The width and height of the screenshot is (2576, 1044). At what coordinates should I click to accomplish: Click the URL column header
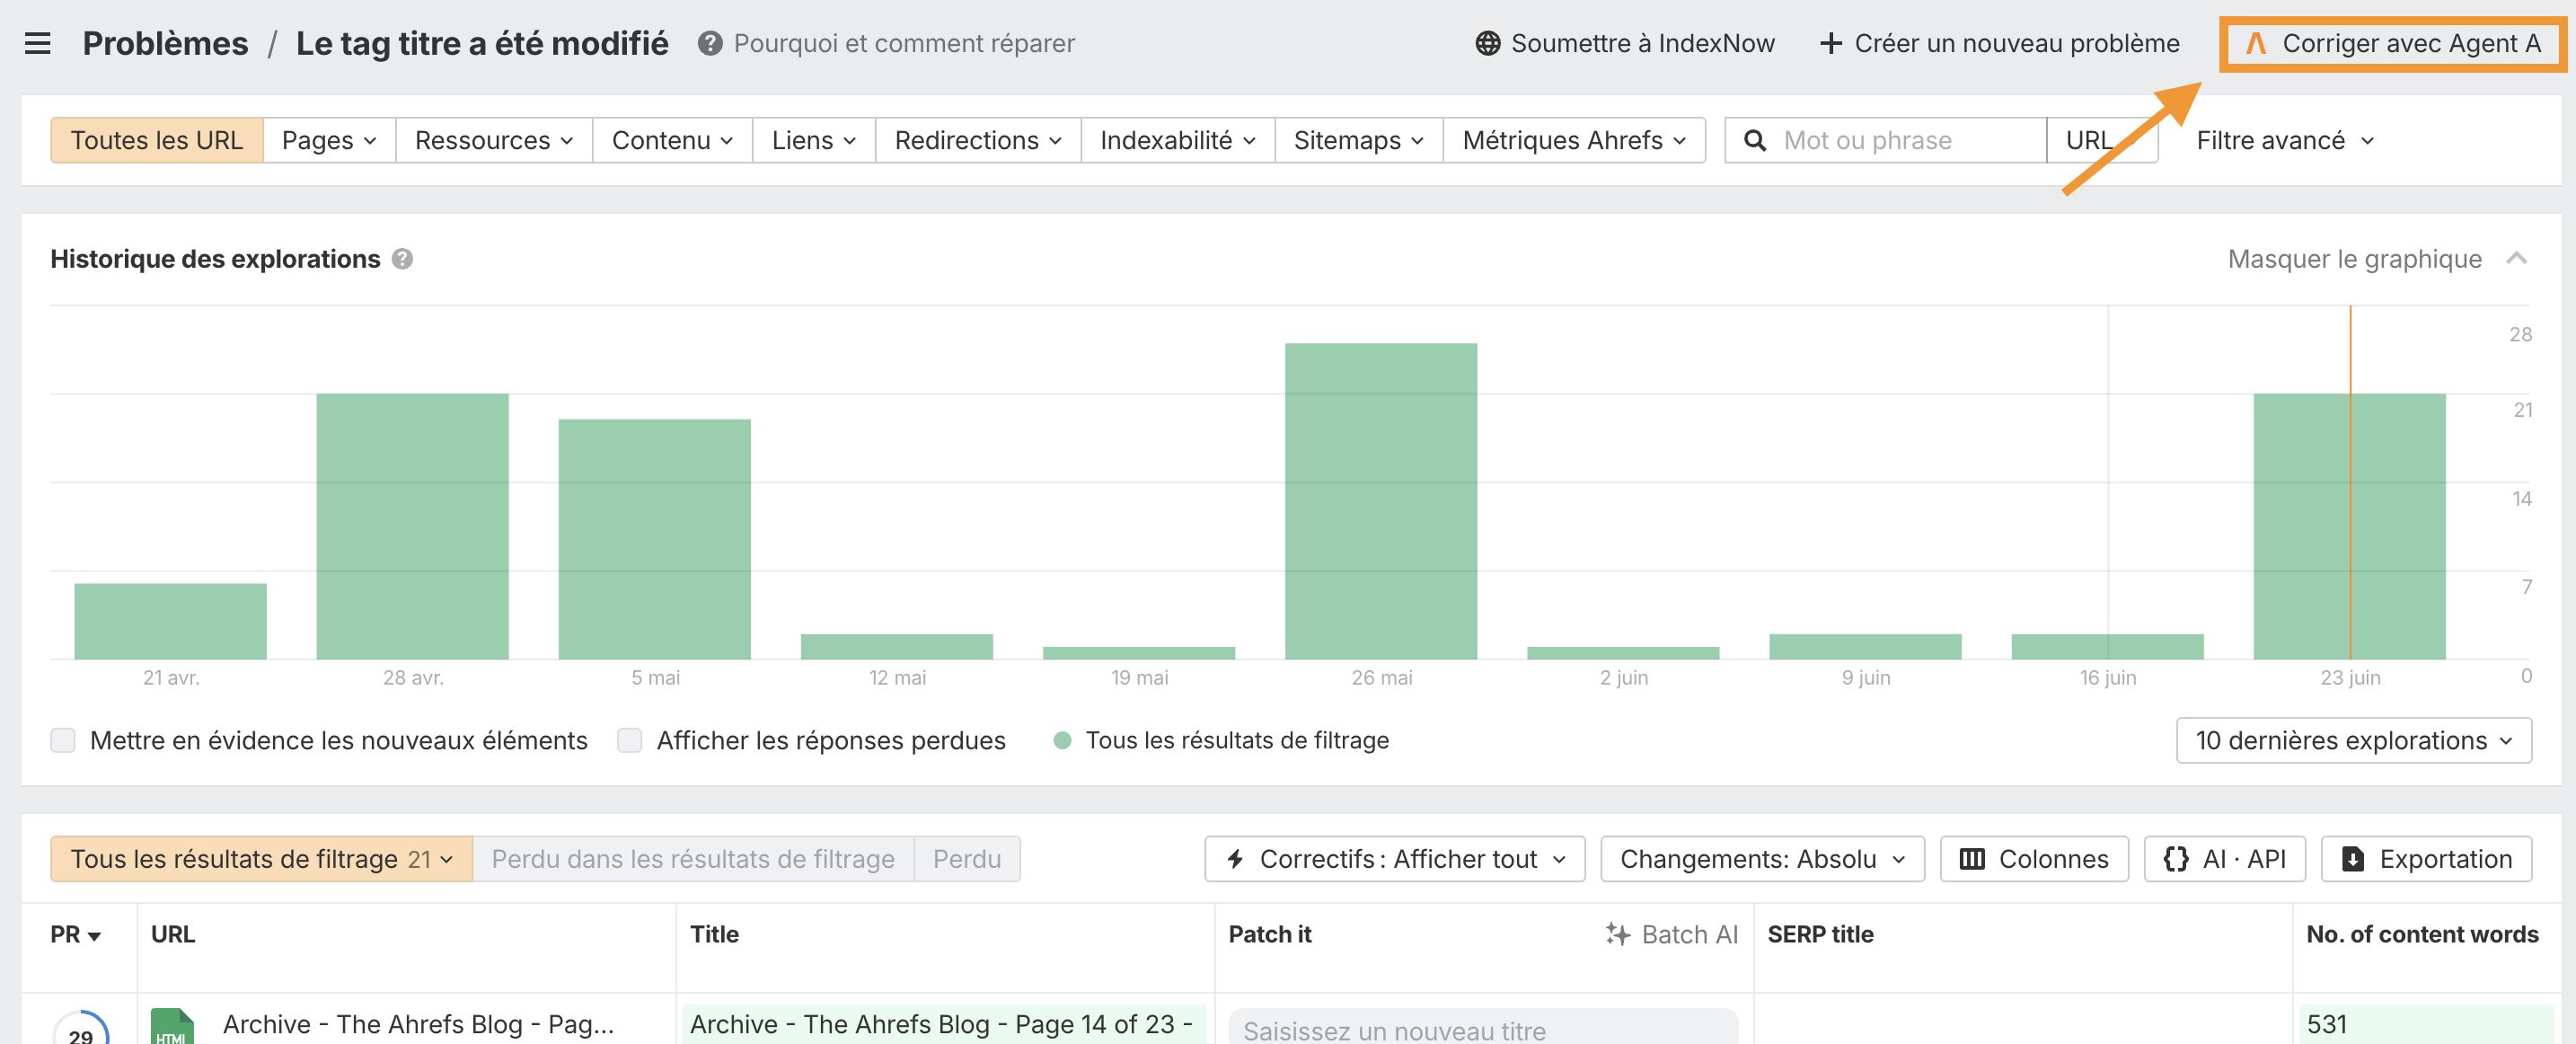[x=173, y=934]
